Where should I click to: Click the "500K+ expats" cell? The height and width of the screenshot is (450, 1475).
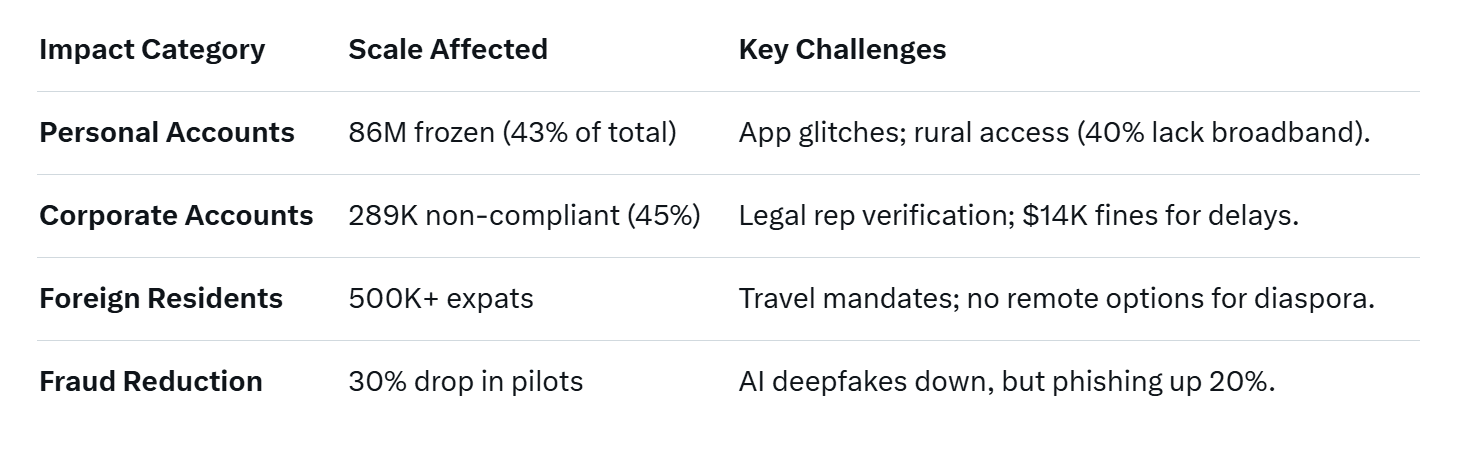tap(440, 299)
